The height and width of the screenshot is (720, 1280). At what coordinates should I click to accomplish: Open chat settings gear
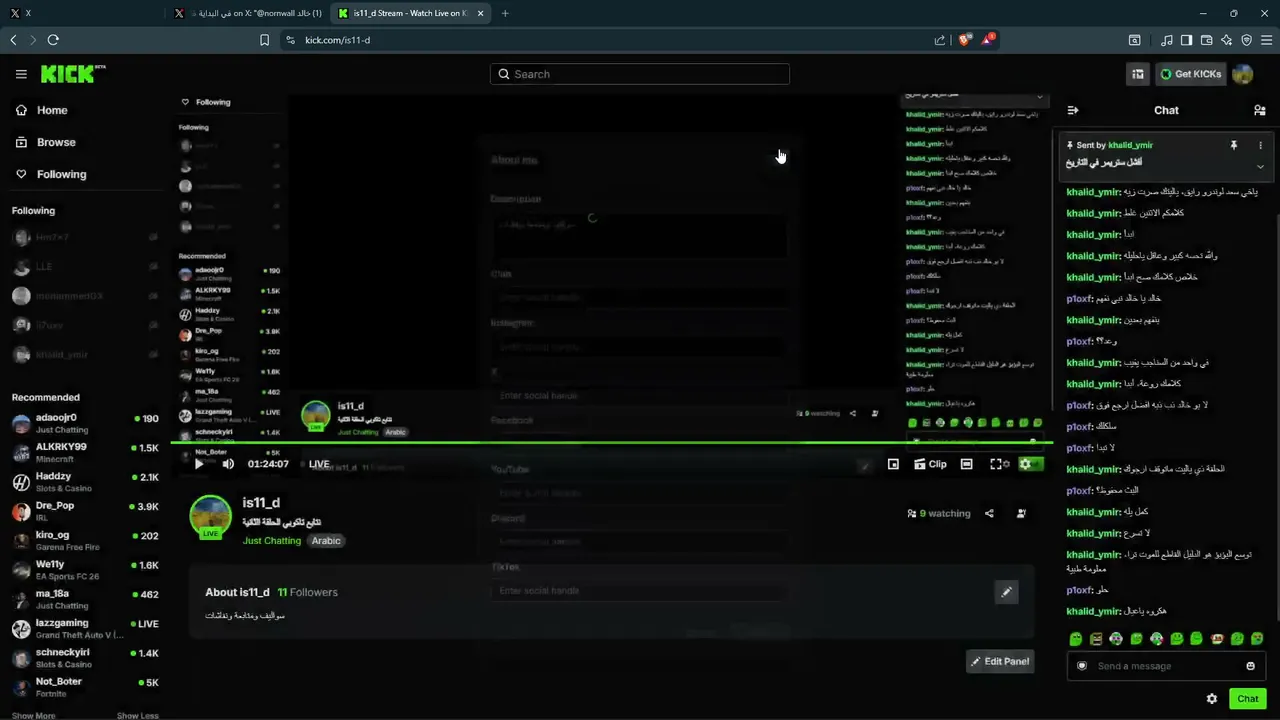click(x=1212, y=699)
